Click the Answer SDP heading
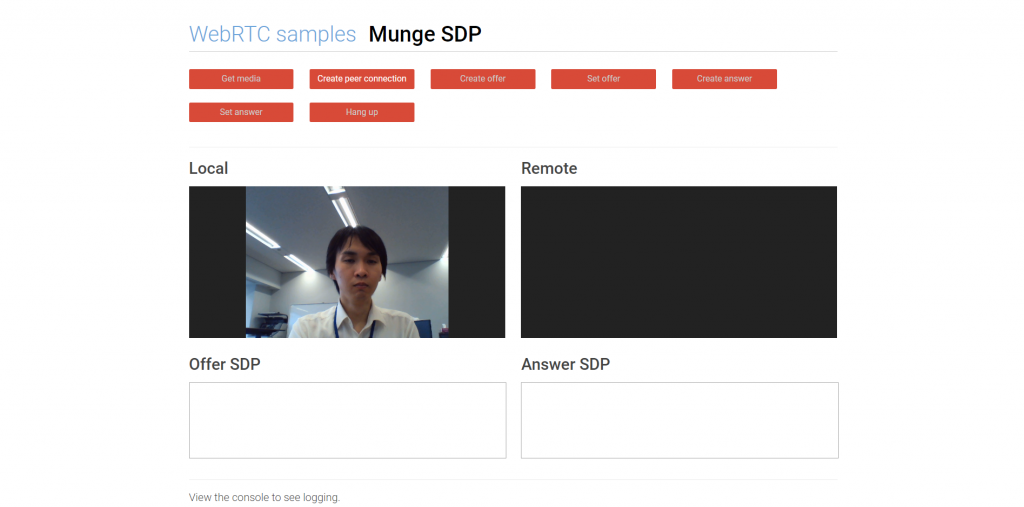Viewport: 1024px width, 507px height. (566, 364)
